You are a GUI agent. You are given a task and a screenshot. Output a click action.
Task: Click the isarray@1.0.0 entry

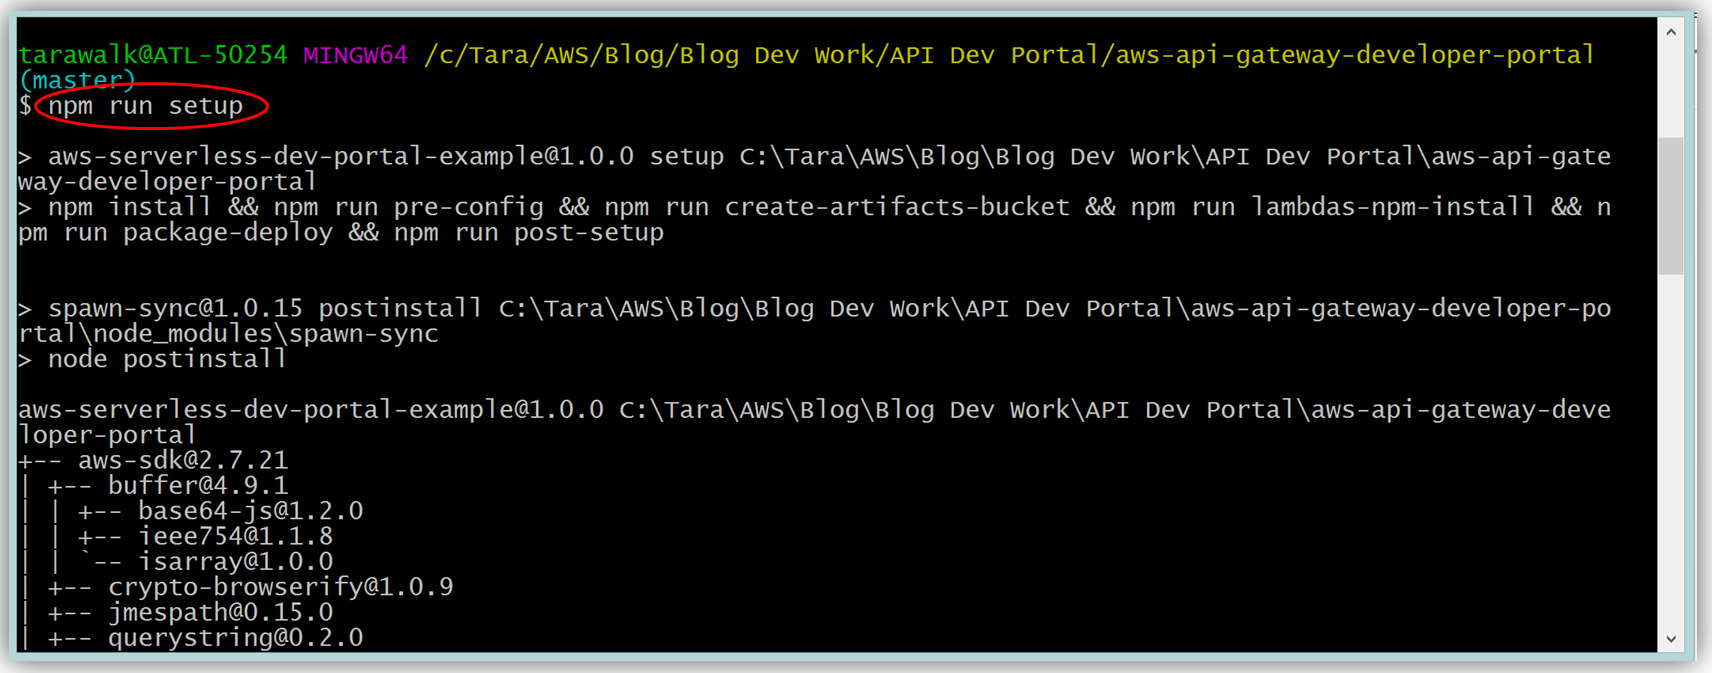[x=235, y=562]
